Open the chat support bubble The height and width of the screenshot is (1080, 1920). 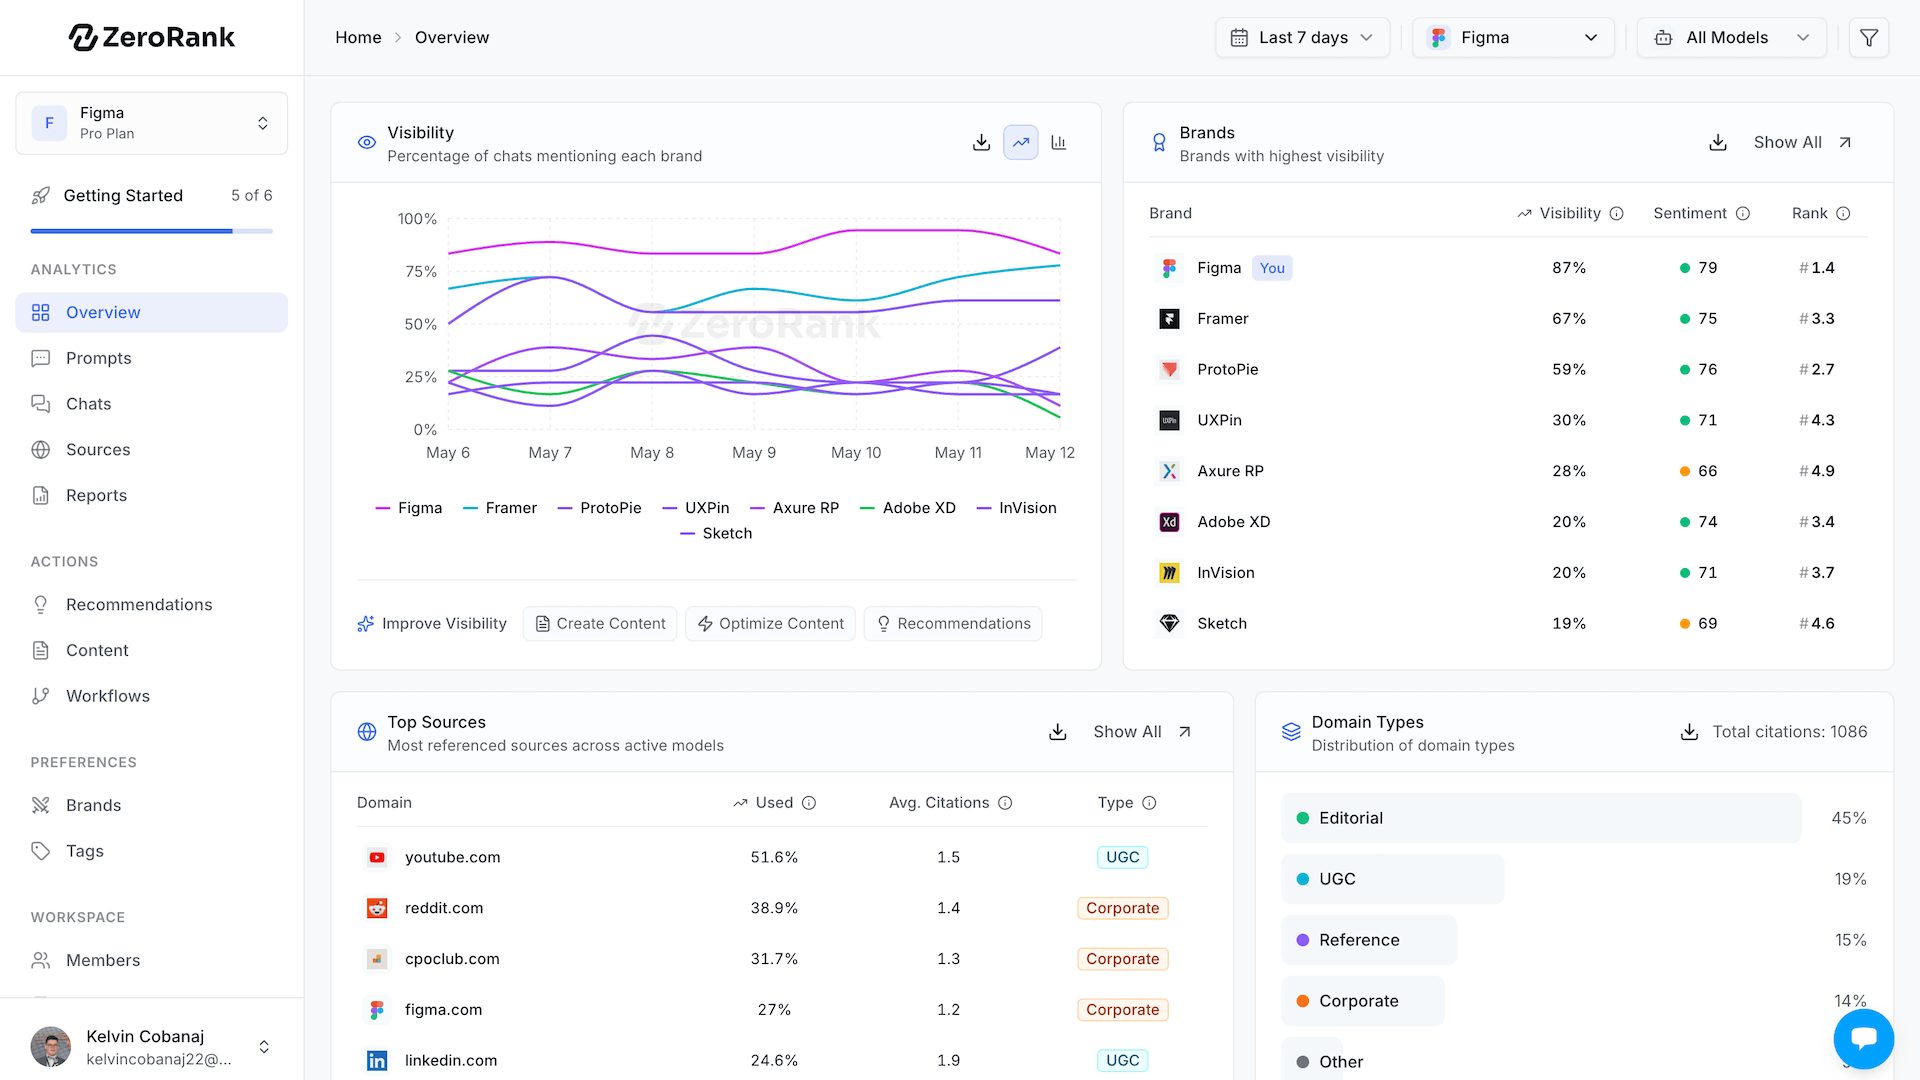pyautogui.click(x=1863, y=1039)
